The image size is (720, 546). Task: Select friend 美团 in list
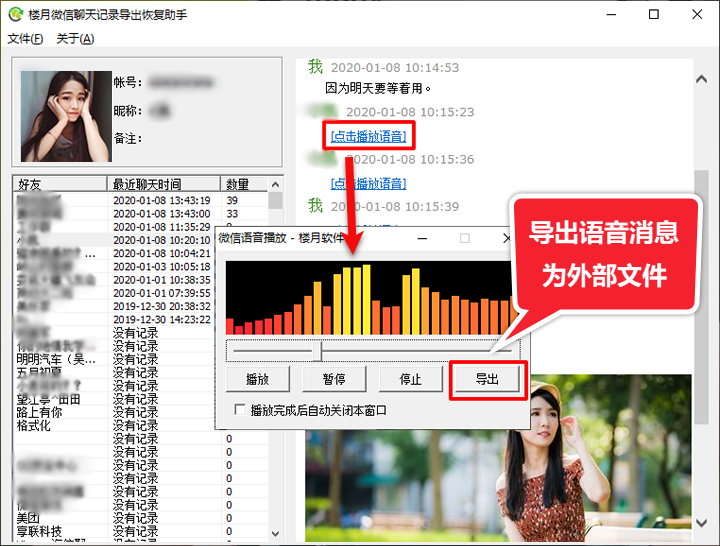pyautogui.click(x=28, y=518)
